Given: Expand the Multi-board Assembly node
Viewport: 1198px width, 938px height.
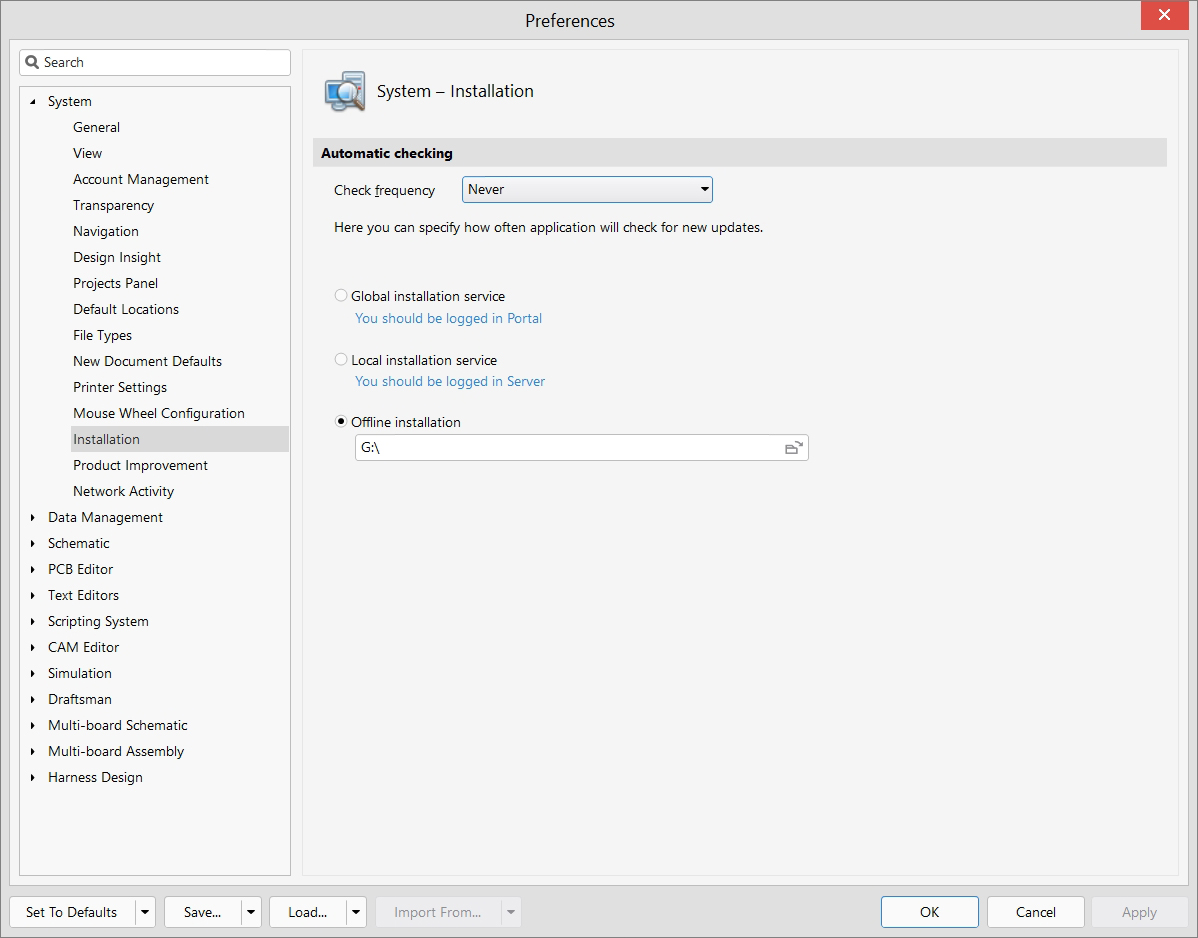Looking at the screenshot, I should 32,751.
